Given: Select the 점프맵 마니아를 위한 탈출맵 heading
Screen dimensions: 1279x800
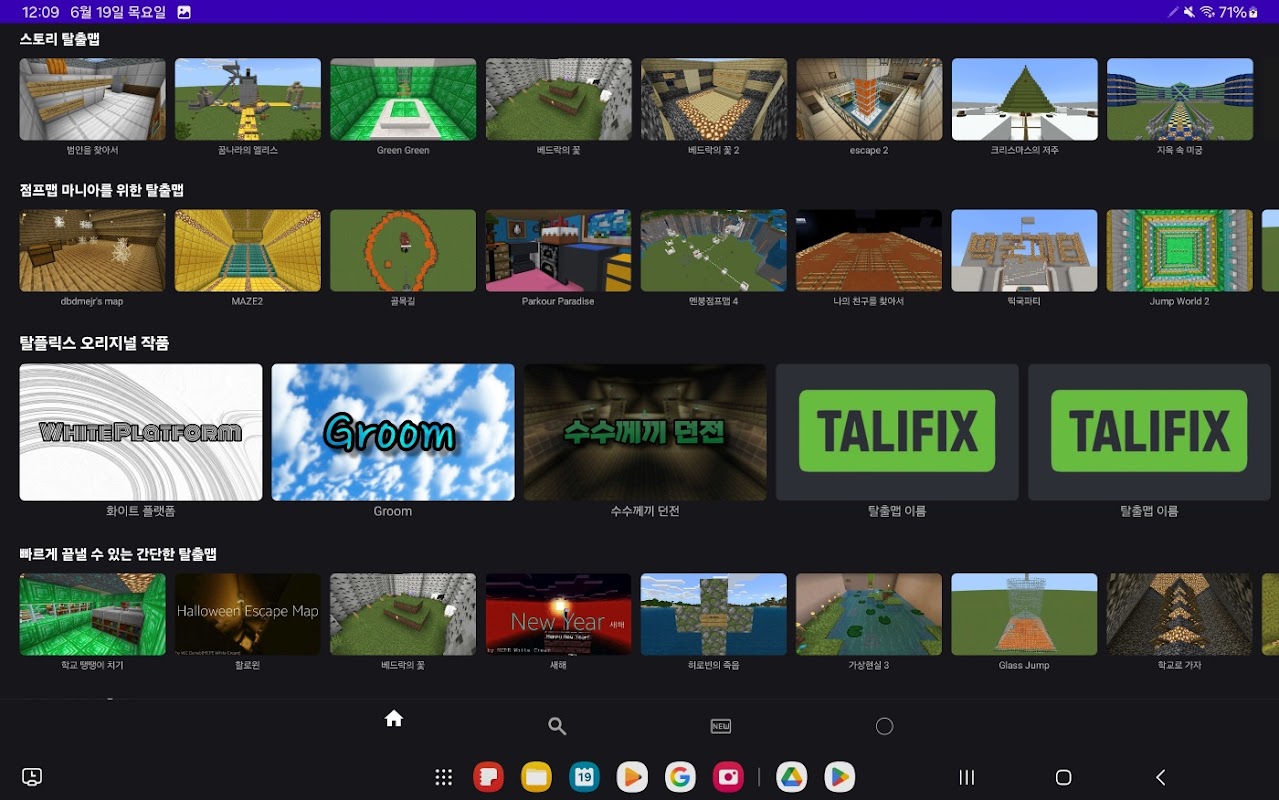Looking at the screenshot, I should pos(102,190).
